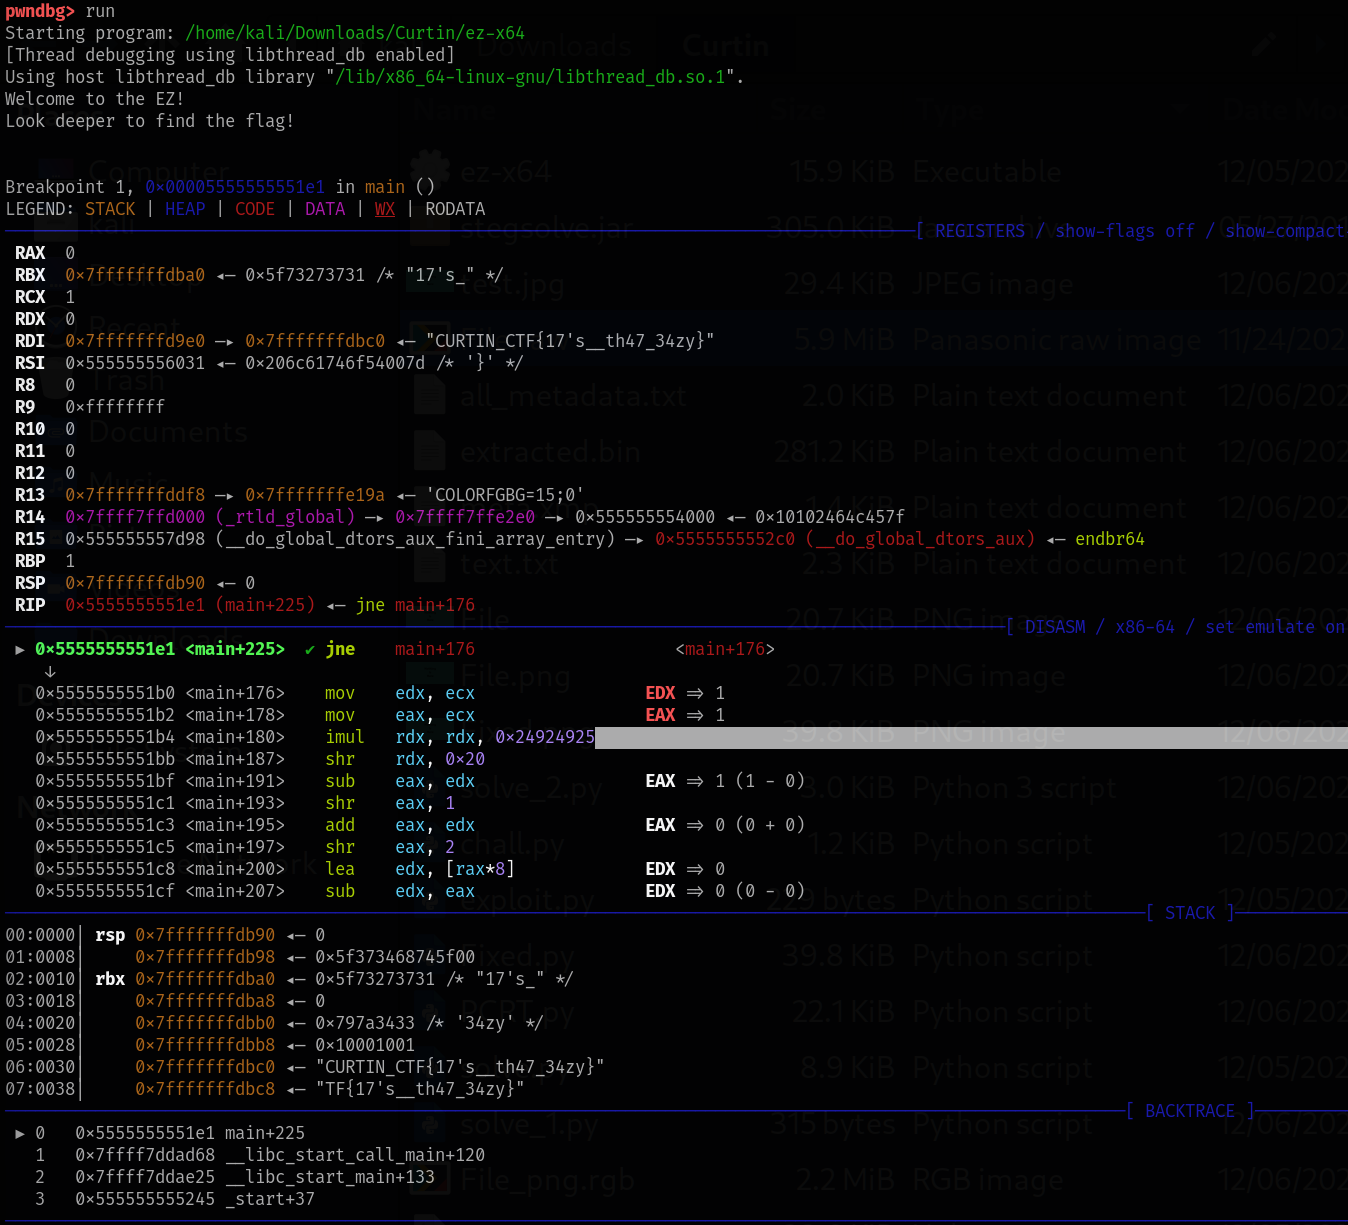Screen dimensions: 1348x1225
Task: Select all_metadata.txt in background file manager
Action: coord(573,396)
